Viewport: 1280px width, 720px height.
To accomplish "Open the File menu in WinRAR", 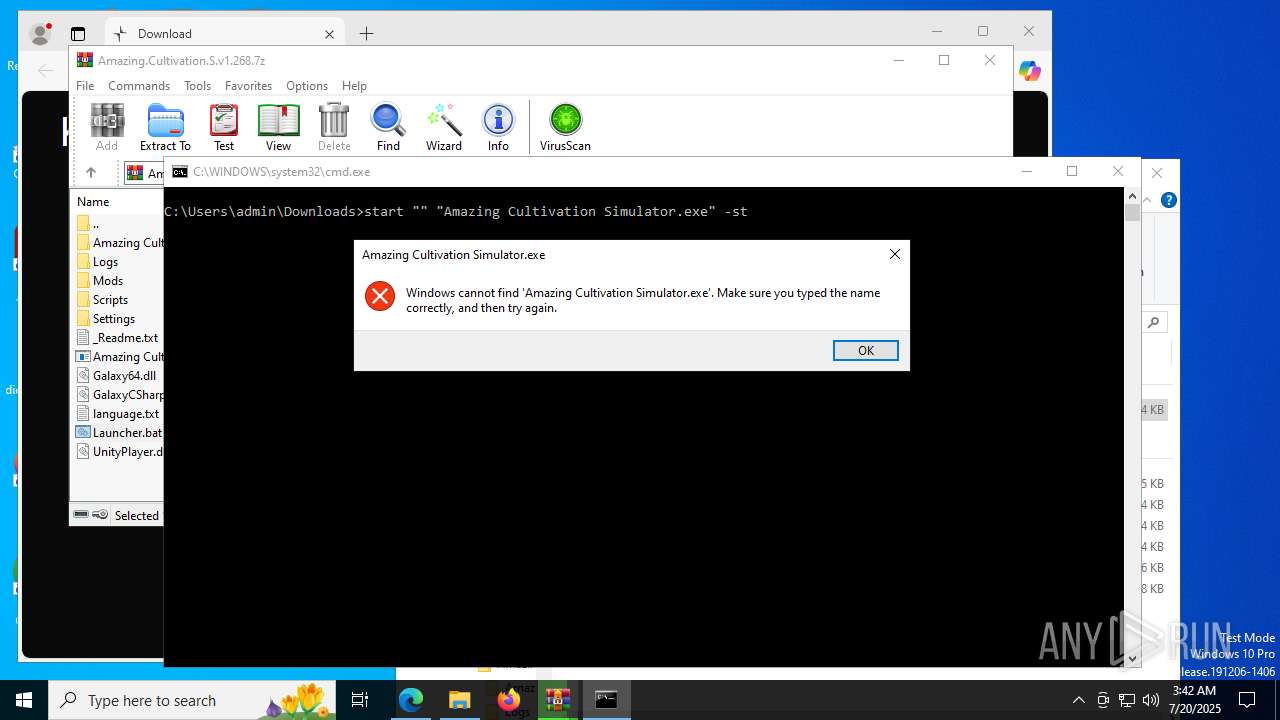I will pos(85,86).
